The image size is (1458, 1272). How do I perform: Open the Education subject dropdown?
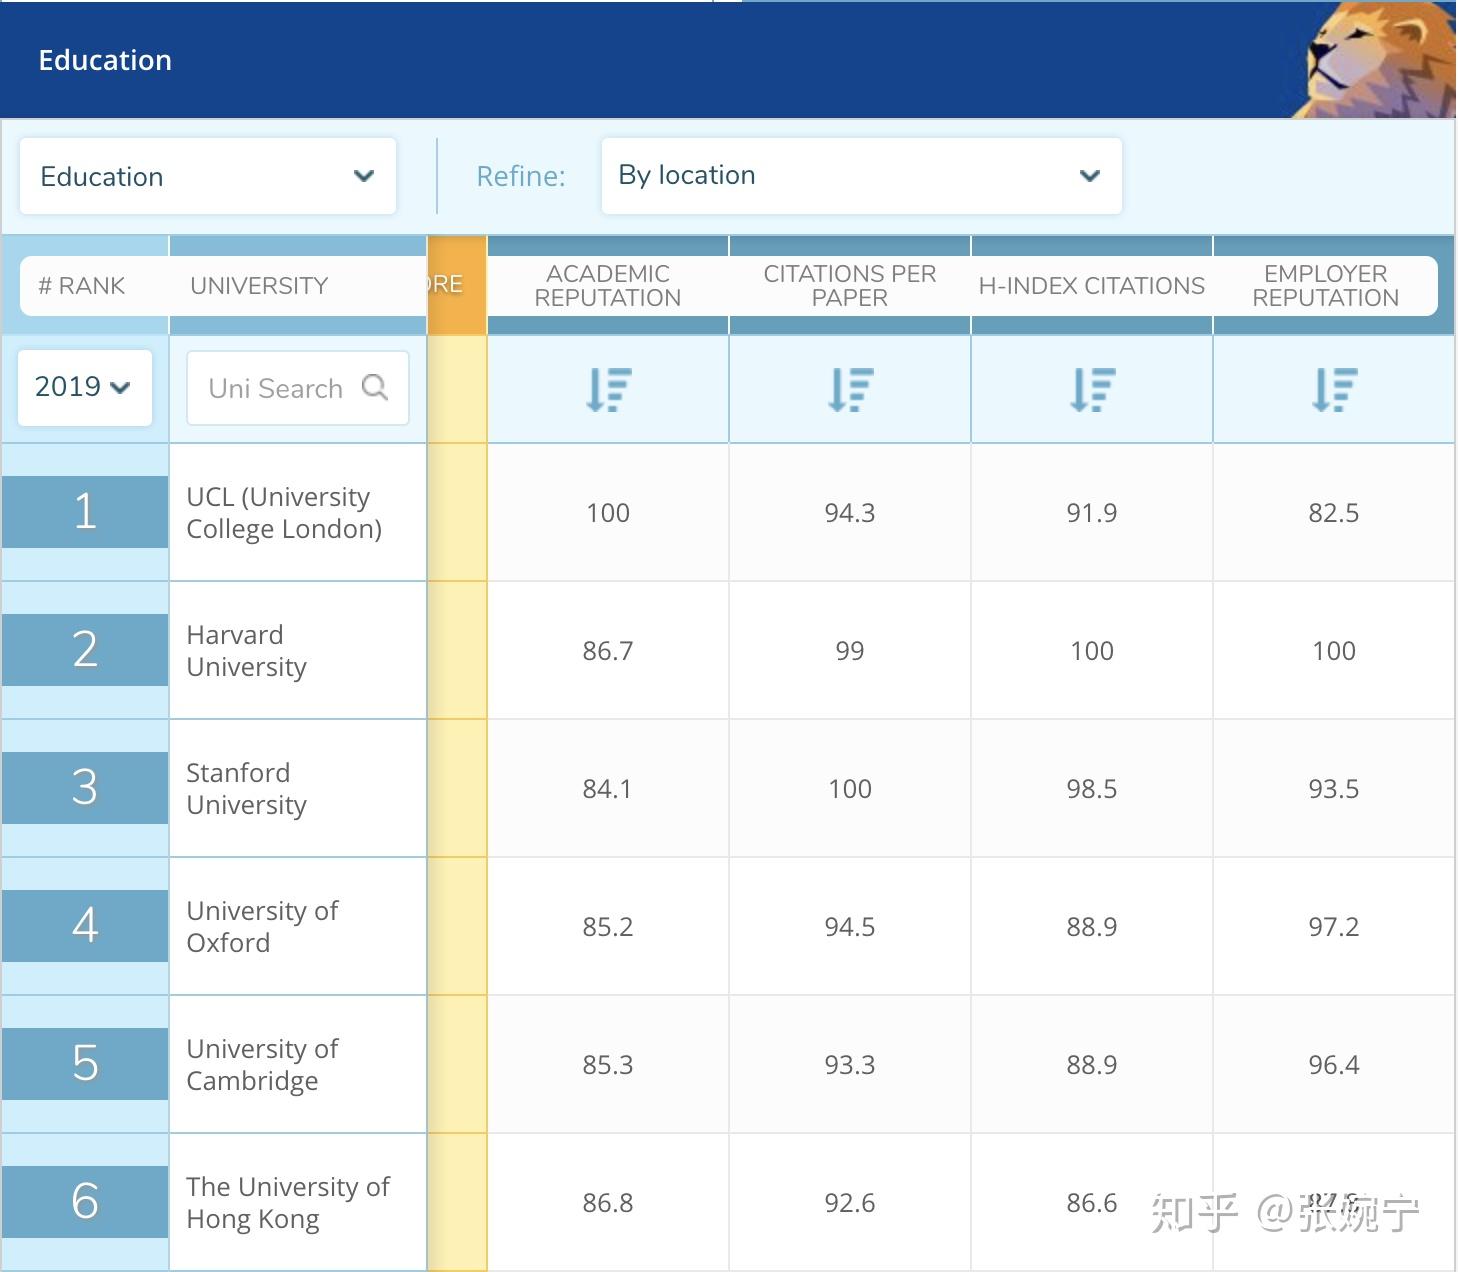point(206,176)
